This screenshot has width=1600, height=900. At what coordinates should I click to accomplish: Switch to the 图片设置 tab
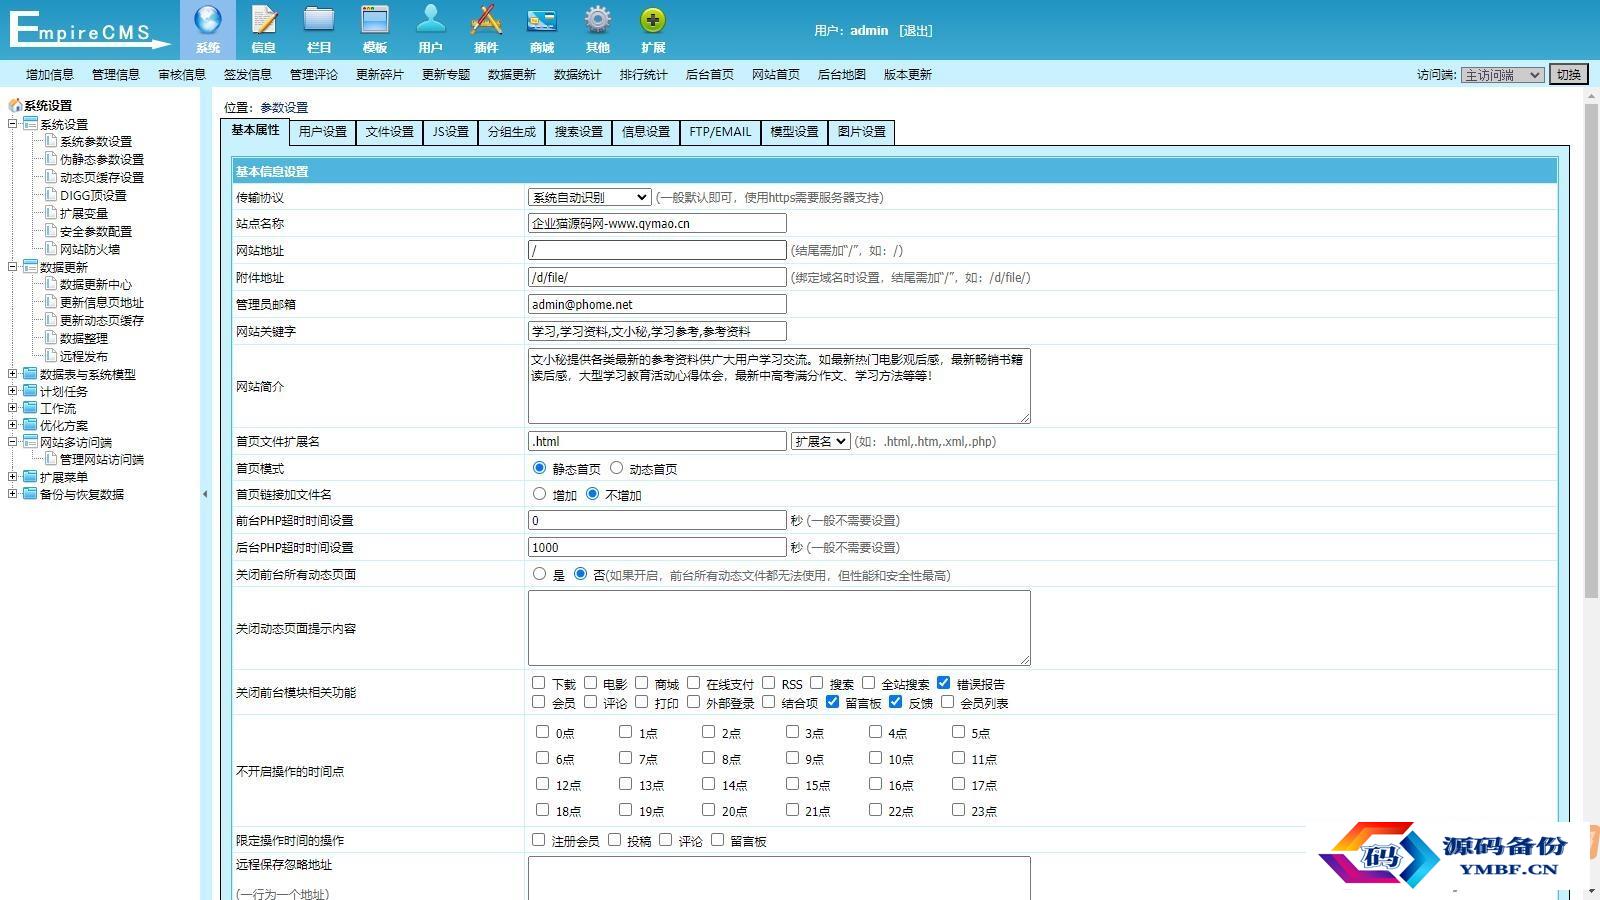861,132
